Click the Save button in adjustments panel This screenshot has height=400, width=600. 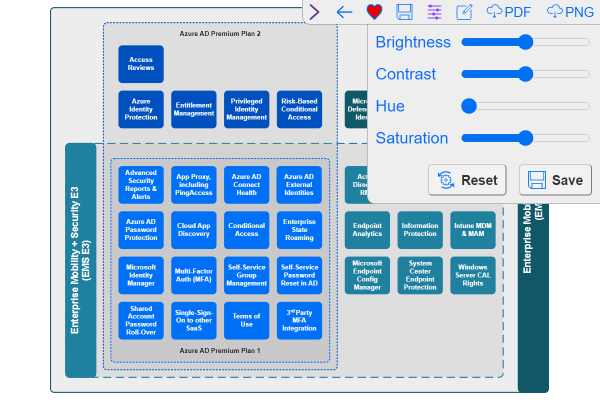[555, 180]
